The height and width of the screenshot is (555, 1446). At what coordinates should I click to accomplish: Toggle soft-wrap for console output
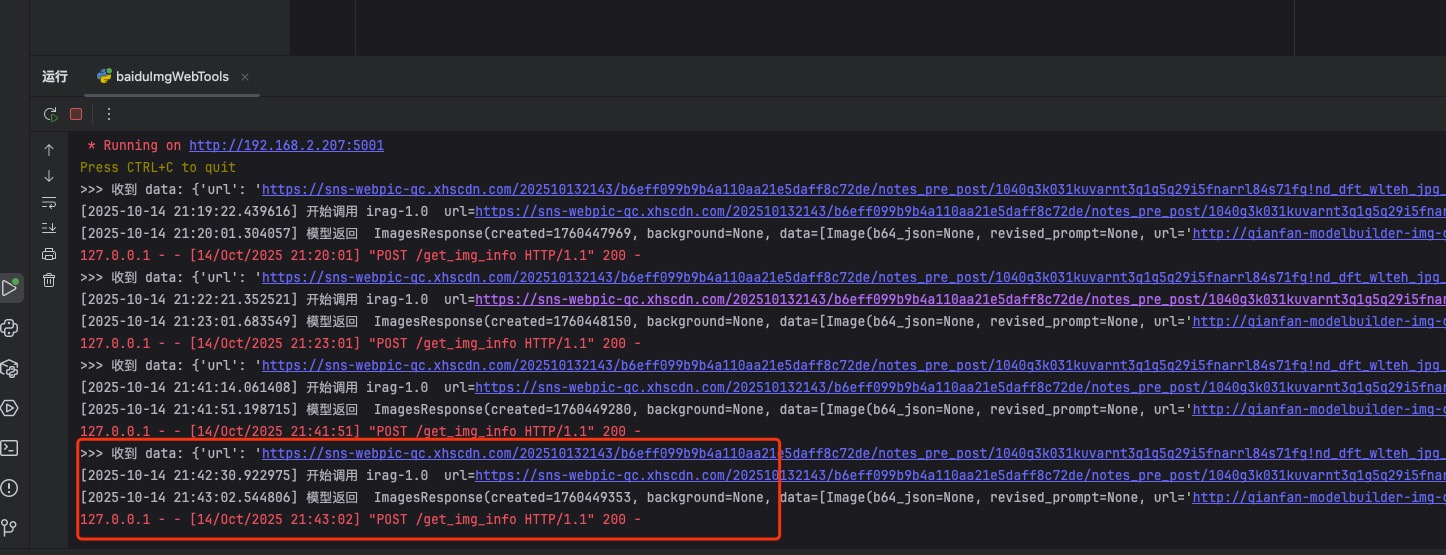[49, 202]
